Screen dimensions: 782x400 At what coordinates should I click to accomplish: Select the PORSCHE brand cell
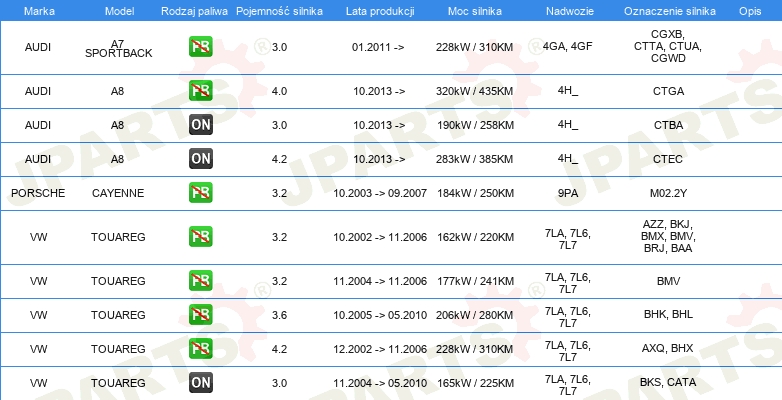[x=38, y=193]
